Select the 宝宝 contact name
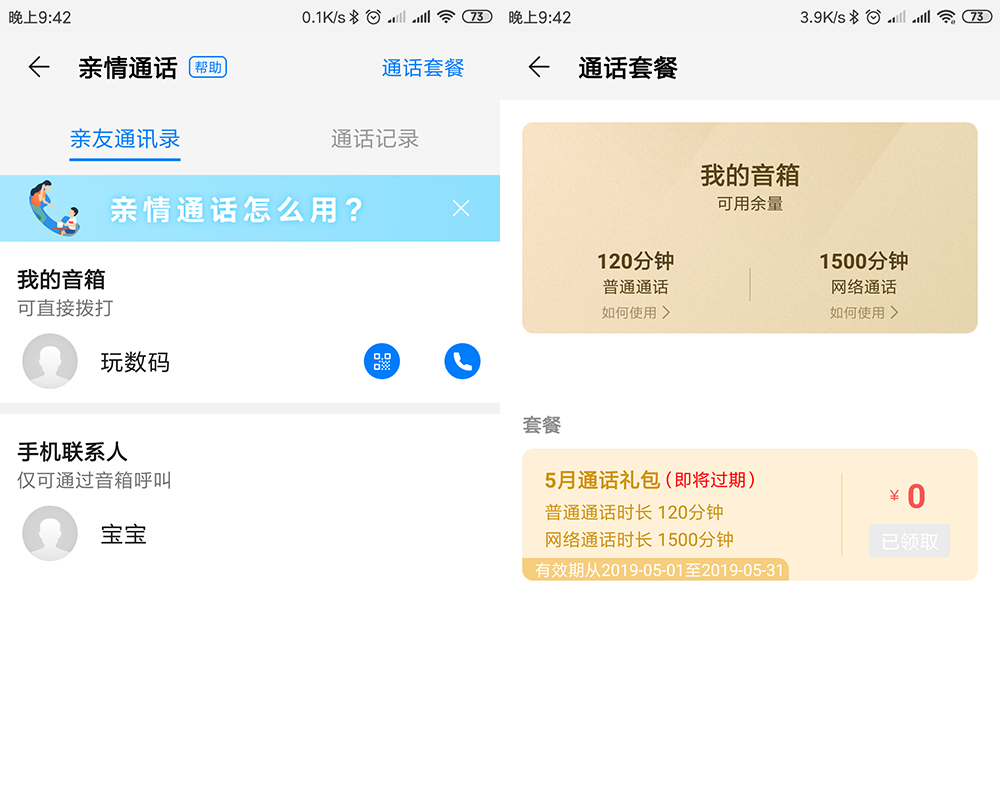Screen dimensions: 1000x808 [x=124, y=534]
